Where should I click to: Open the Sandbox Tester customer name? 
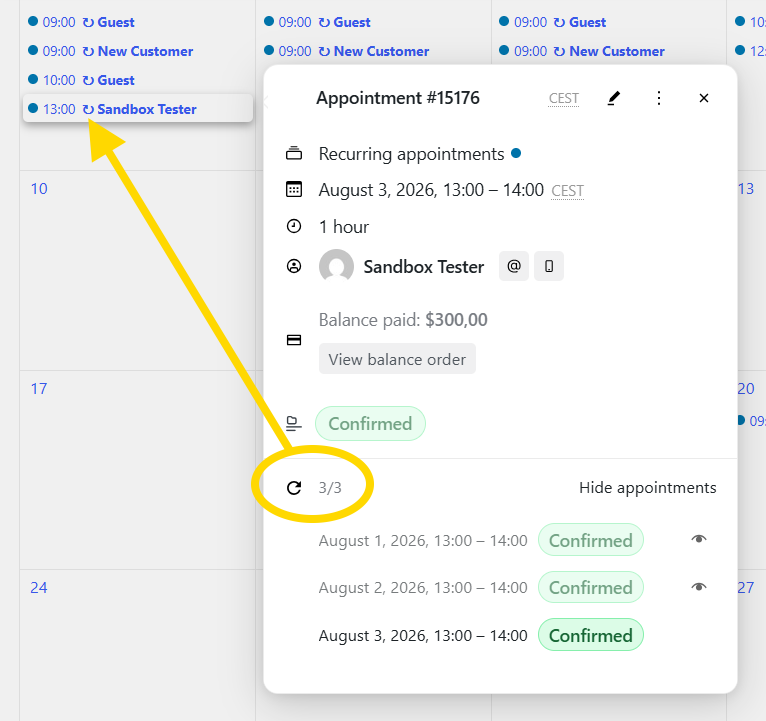424,267
